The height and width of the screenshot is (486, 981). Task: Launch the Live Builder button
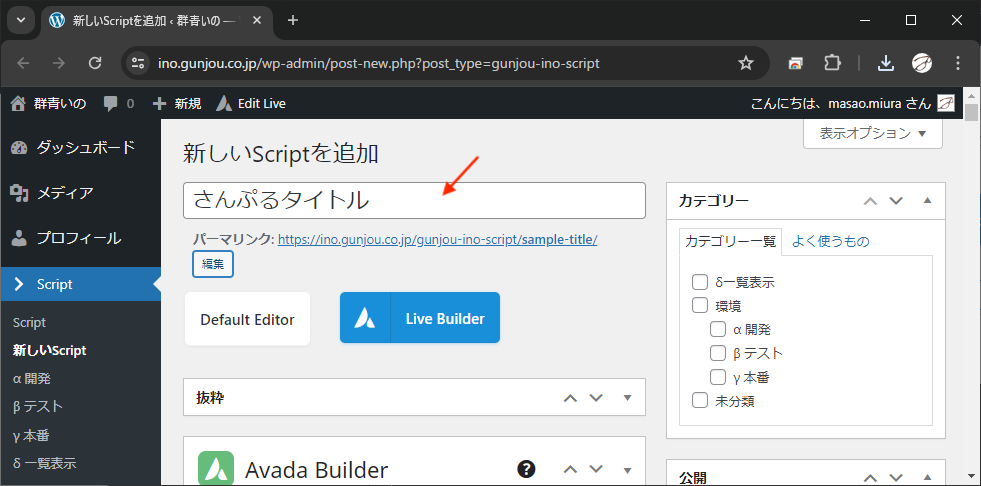(x=420, y=319)
